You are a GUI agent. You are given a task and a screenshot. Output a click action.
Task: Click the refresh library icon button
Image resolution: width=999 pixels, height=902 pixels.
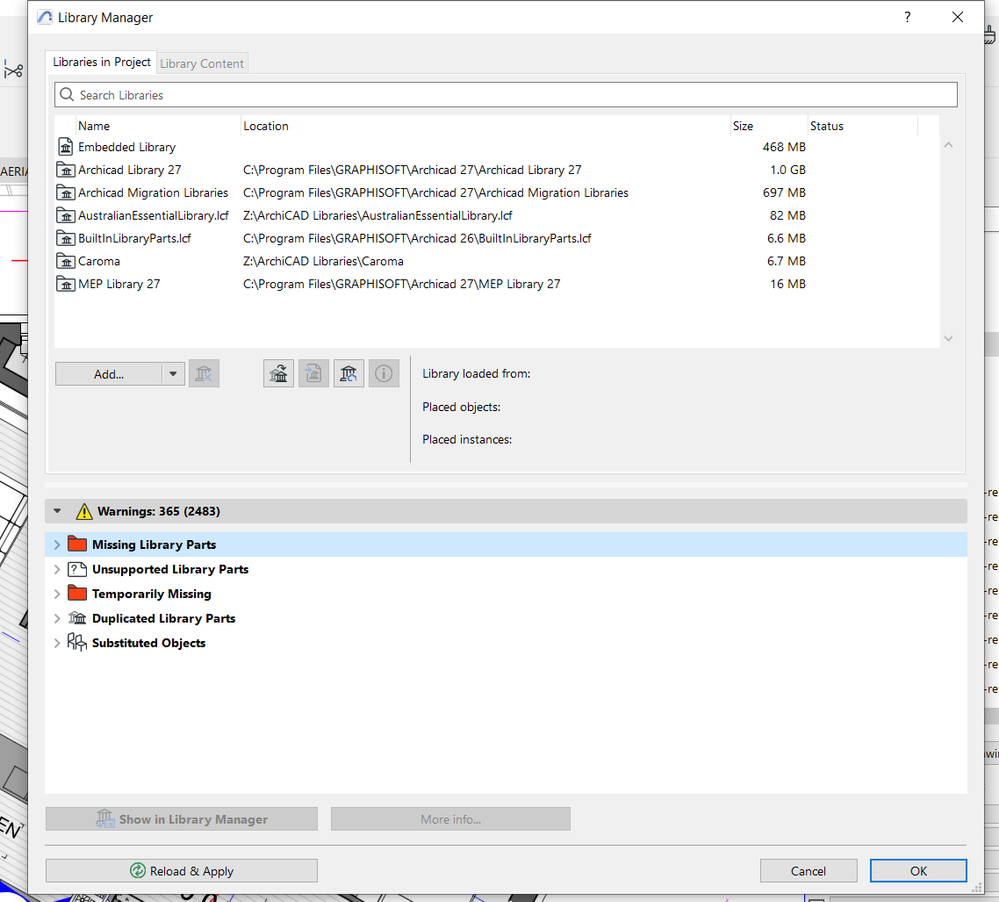349,374
